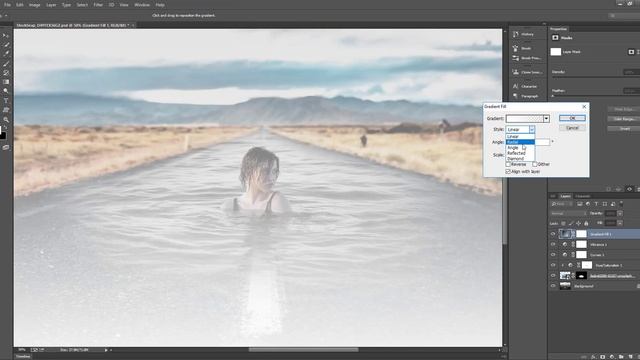Select the Gradient tool in the toolbar
Viewport: 640px width, 360px height.
click(6, 82)
